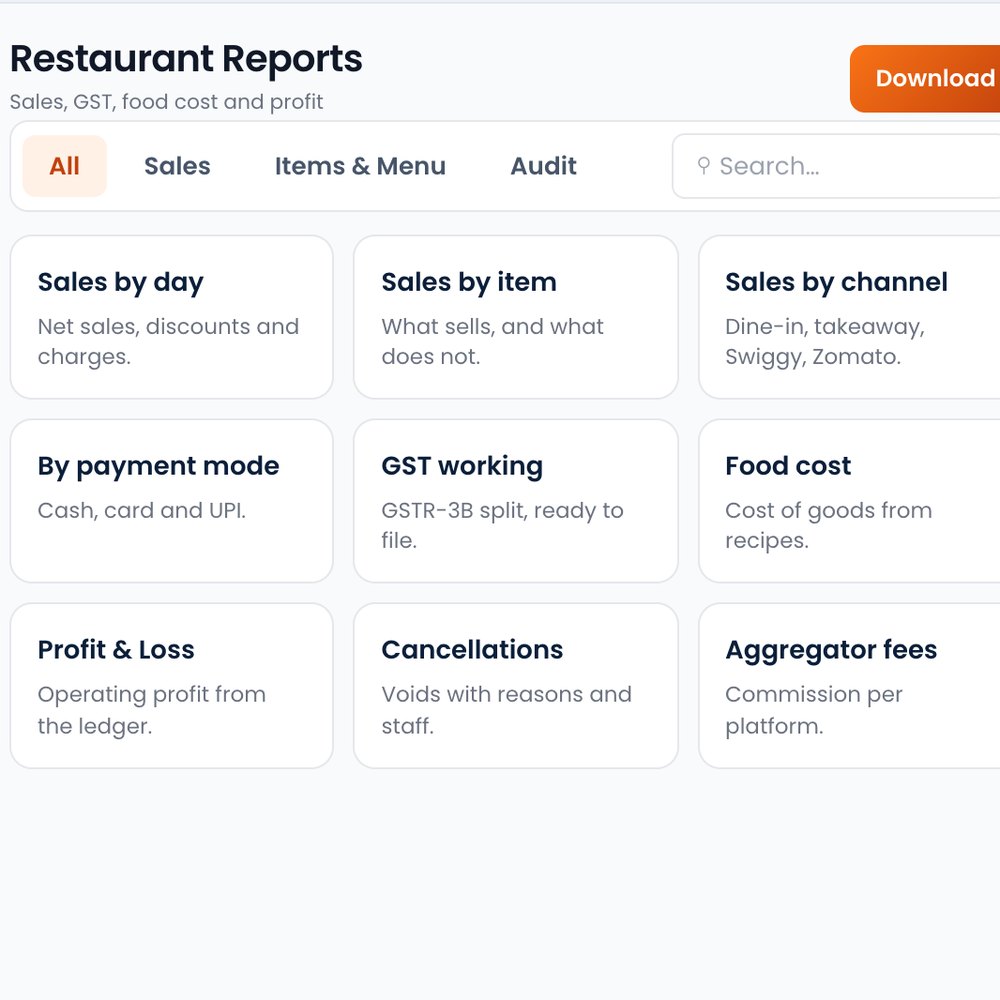
Task: Click 'Cost of goods from recipes.' text
Action: pos(828,525)
